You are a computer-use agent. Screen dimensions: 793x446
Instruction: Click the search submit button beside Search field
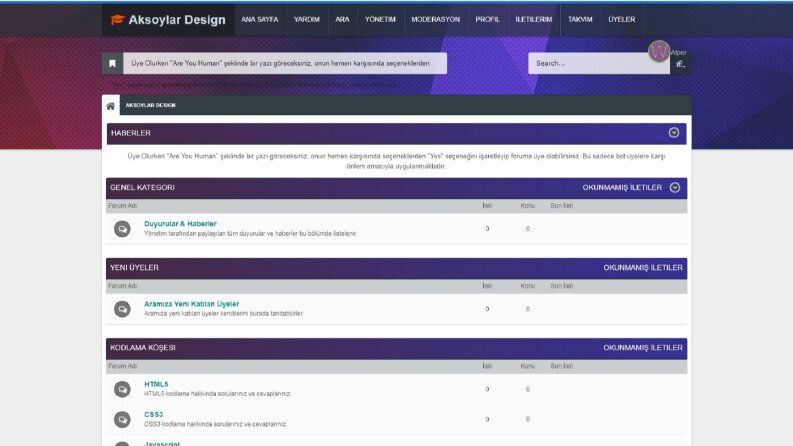[681, 64]
